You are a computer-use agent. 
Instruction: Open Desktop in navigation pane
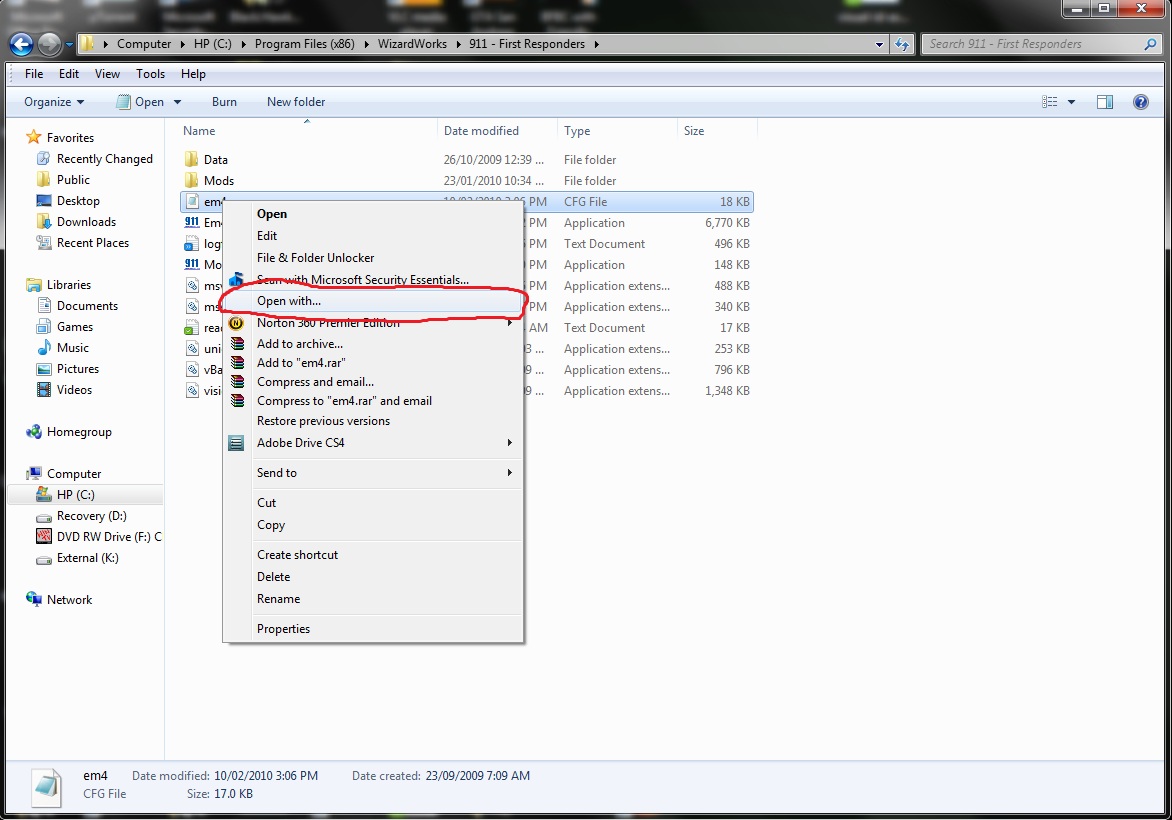pos(78,200)
